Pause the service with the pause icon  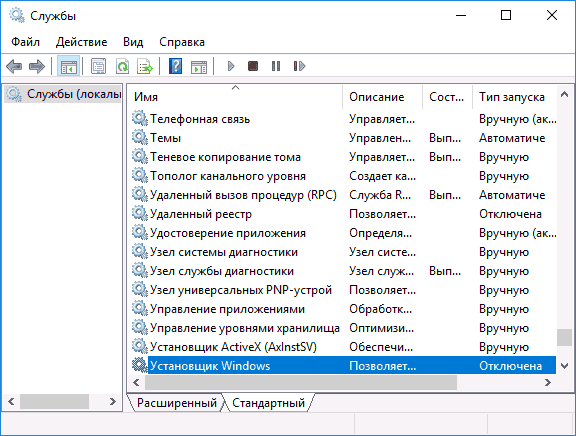coord(276,66)
